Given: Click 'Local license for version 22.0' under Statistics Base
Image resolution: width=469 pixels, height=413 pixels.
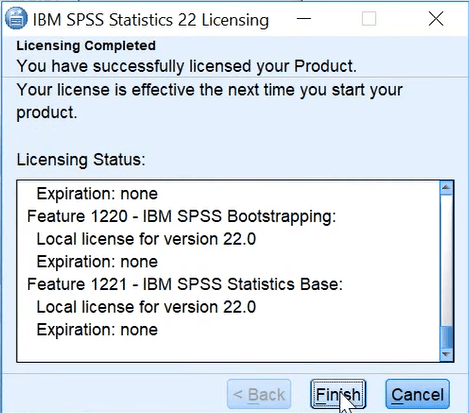Looking at the screenshot, I should point(146,307).
